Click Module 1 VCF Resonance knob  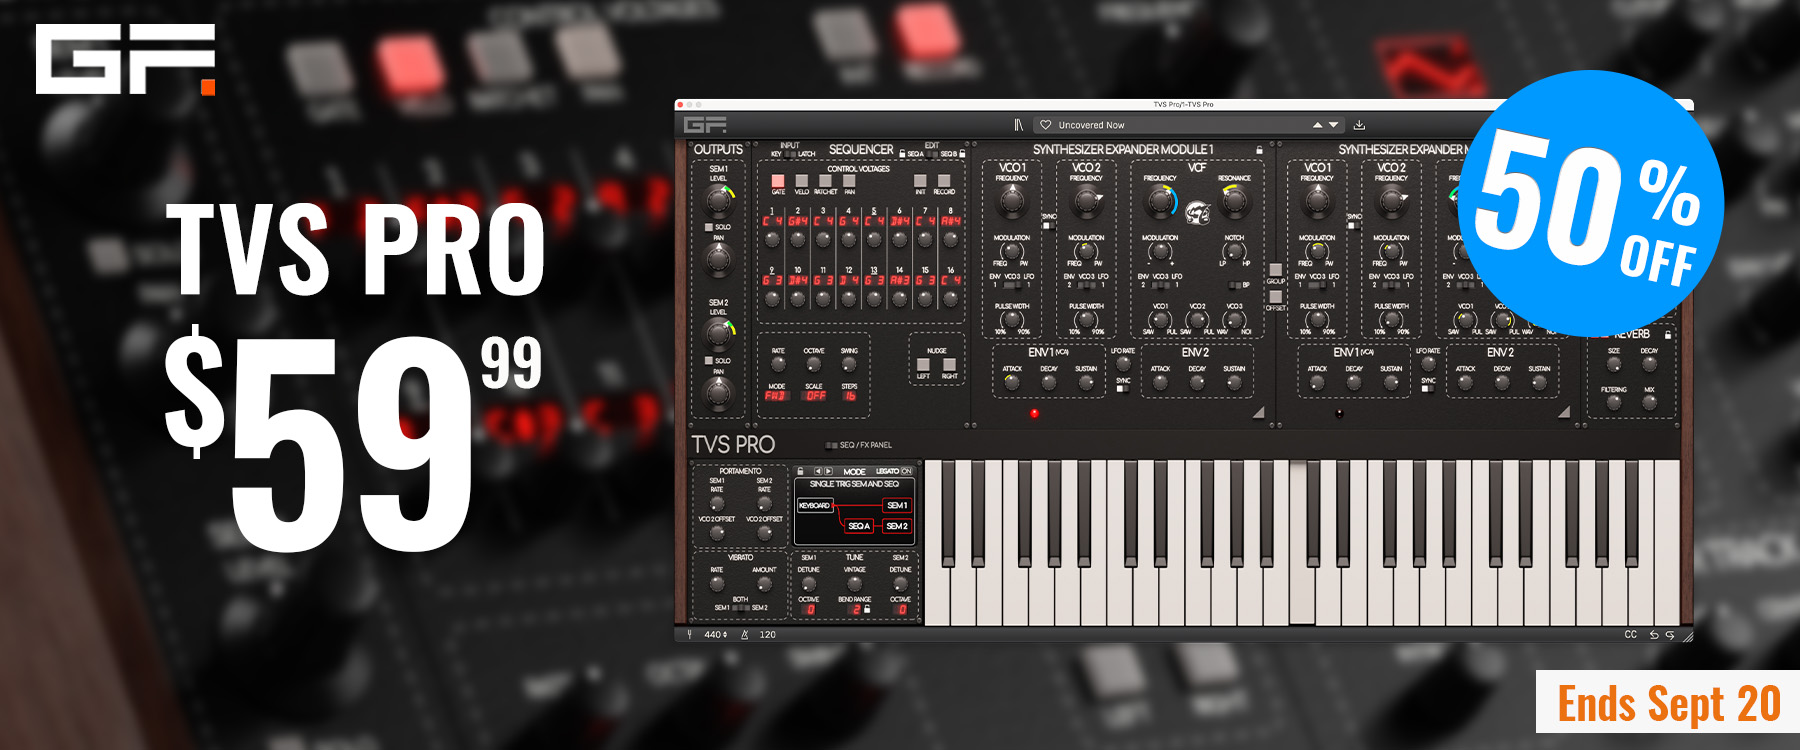click(1235, 202)
